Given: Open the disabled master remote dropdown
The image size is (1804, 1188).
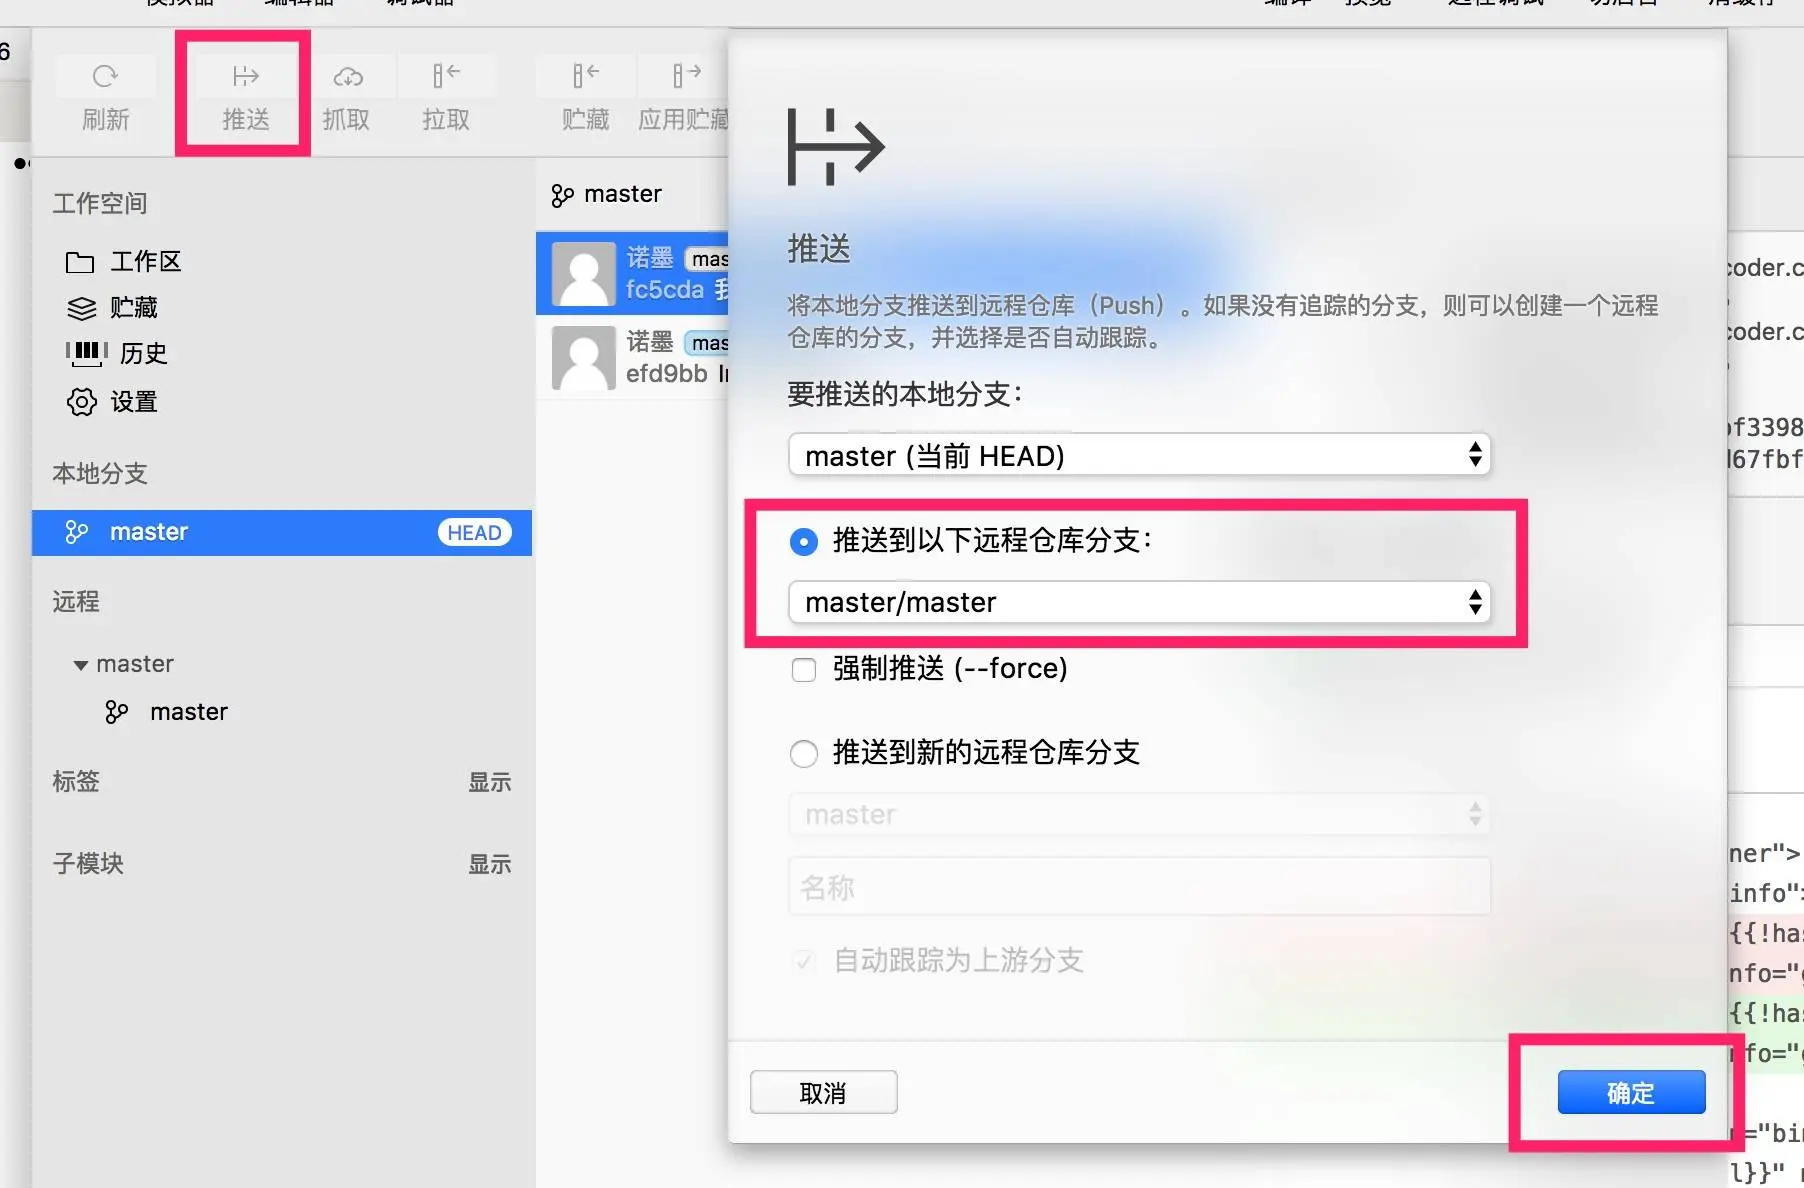Looking at the screenshot, I should (x=1139, y=814).
